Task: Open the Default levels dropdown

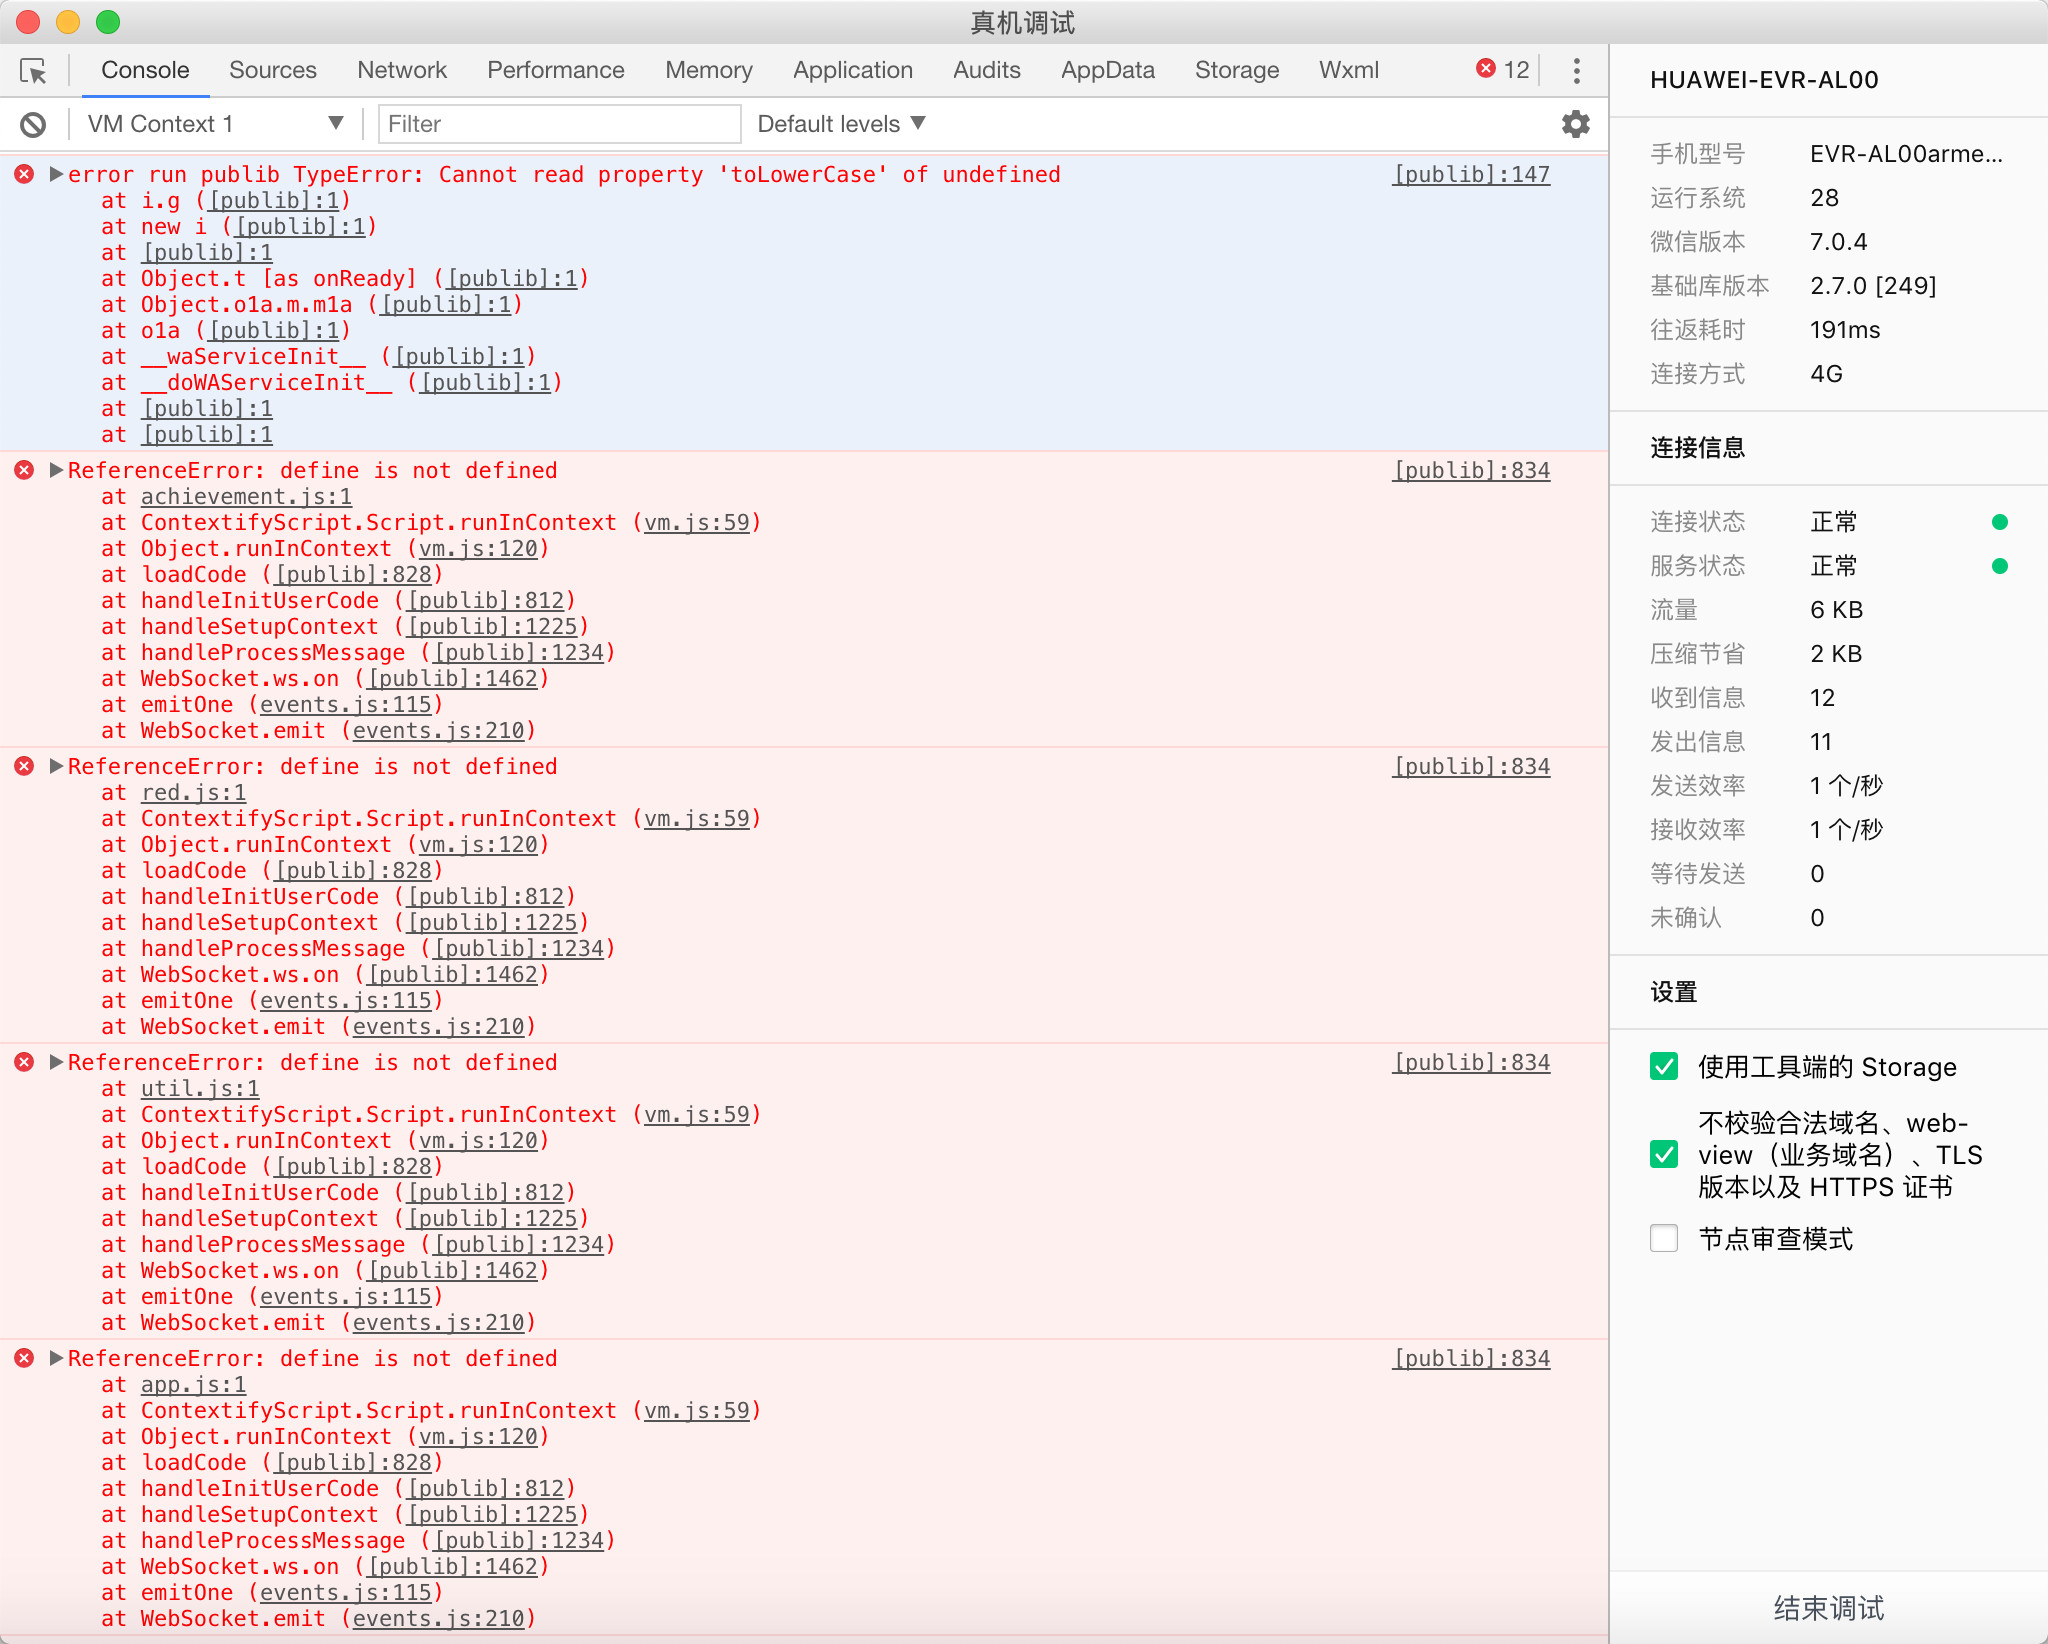Action: pyautogui.click(x=841, y=124)
